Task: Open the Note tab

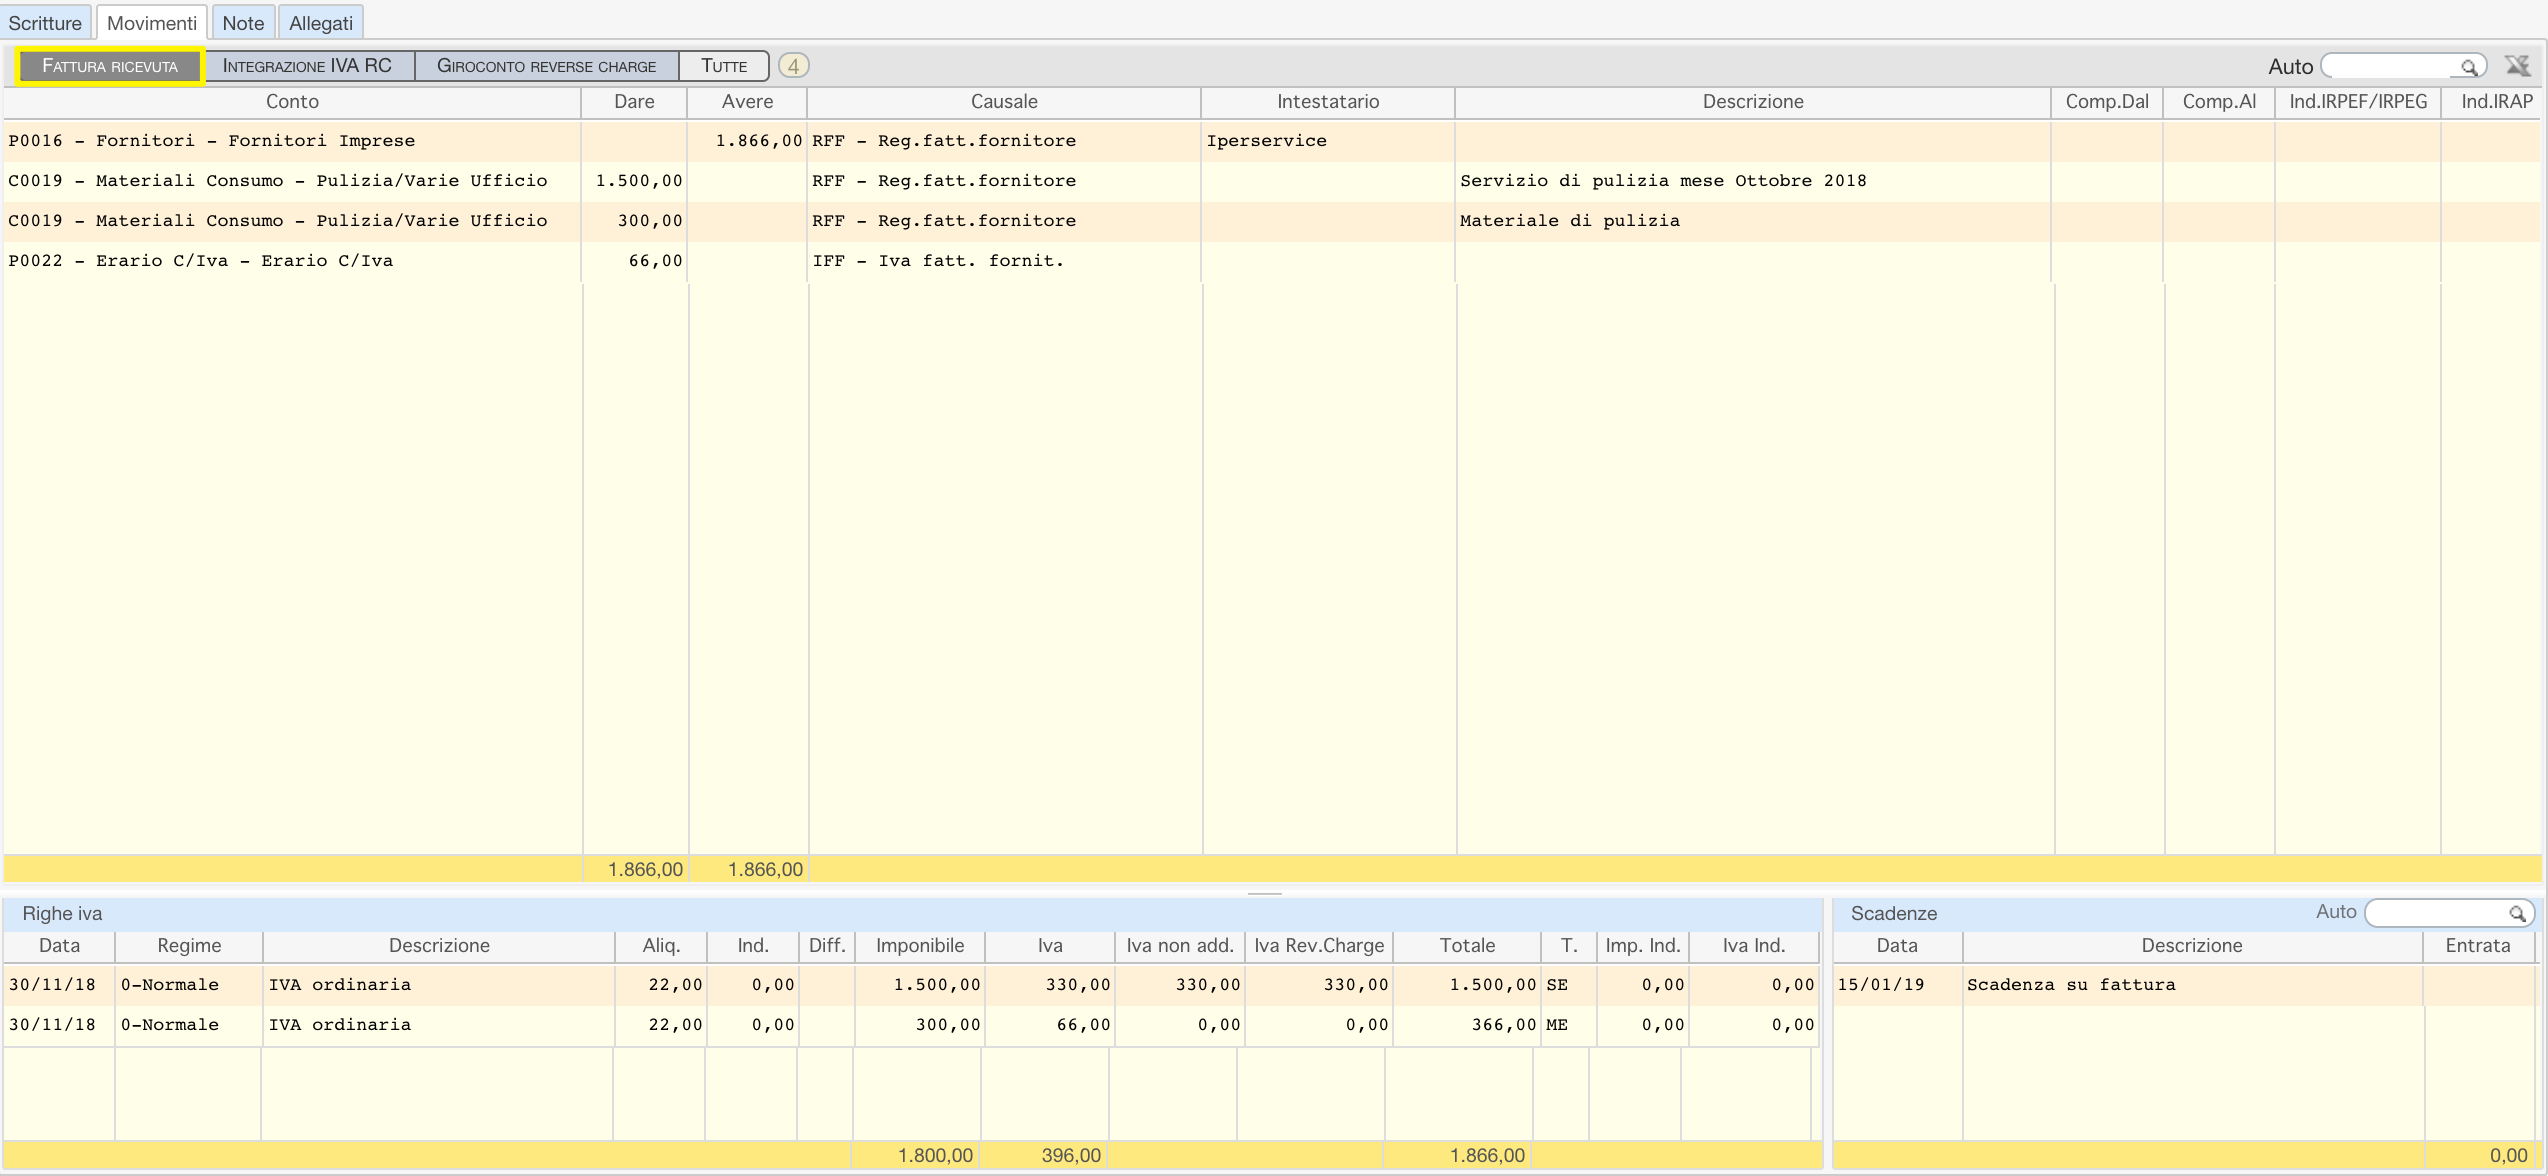Action: (243, 23)
